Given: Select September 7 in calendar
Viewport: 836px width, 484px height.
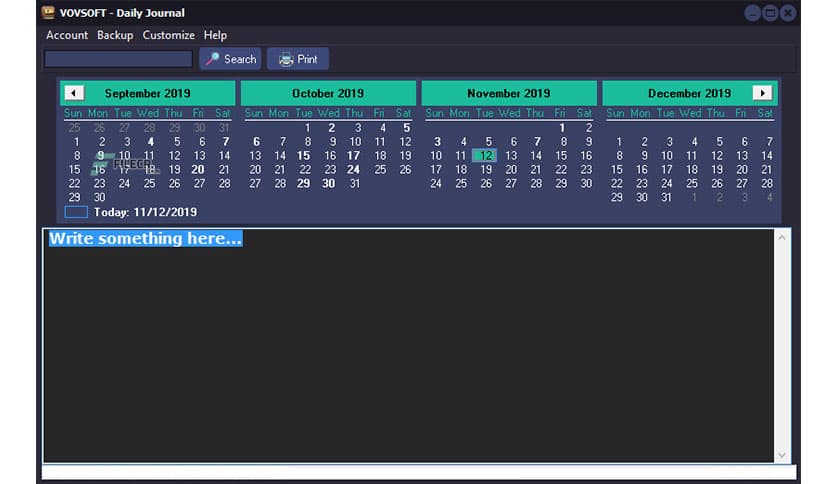Looking at the screenshot, I should click(x=226, y=142).
